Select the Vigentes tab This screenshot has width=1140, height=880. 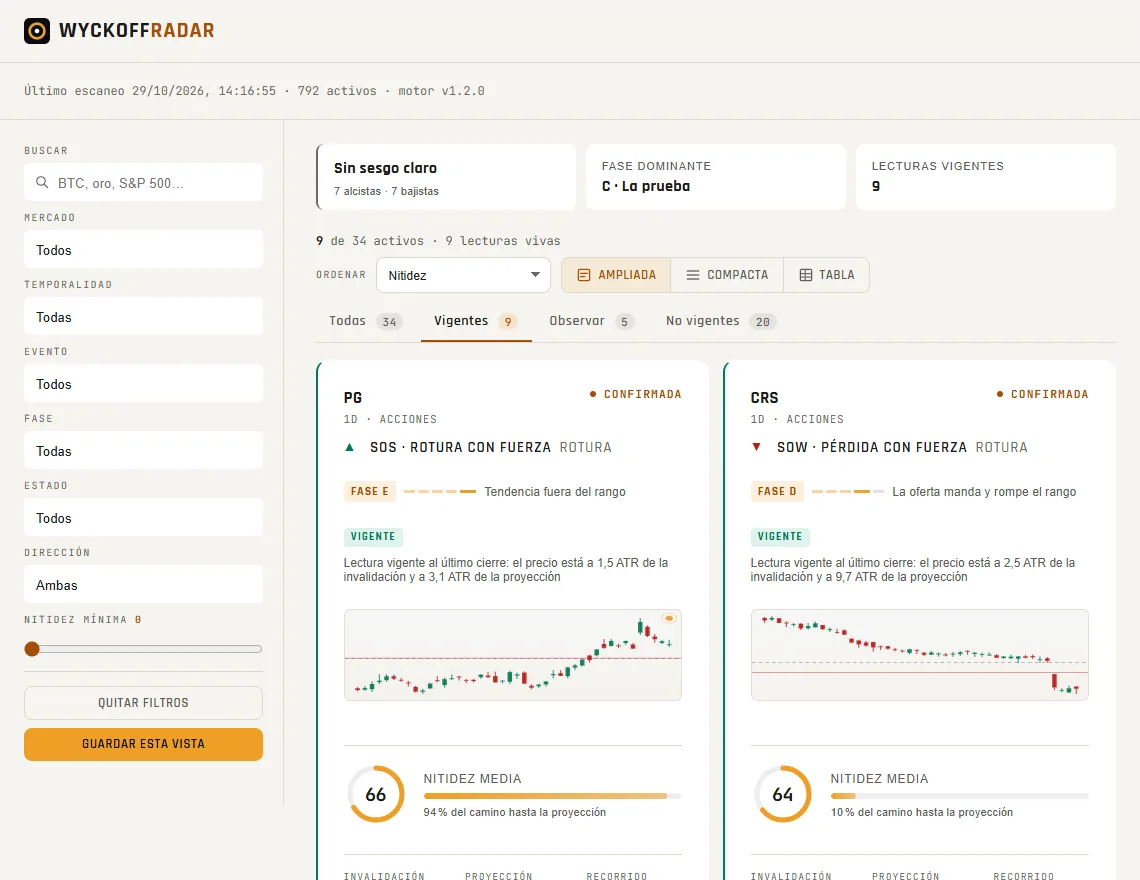click(x=476, y=321)
